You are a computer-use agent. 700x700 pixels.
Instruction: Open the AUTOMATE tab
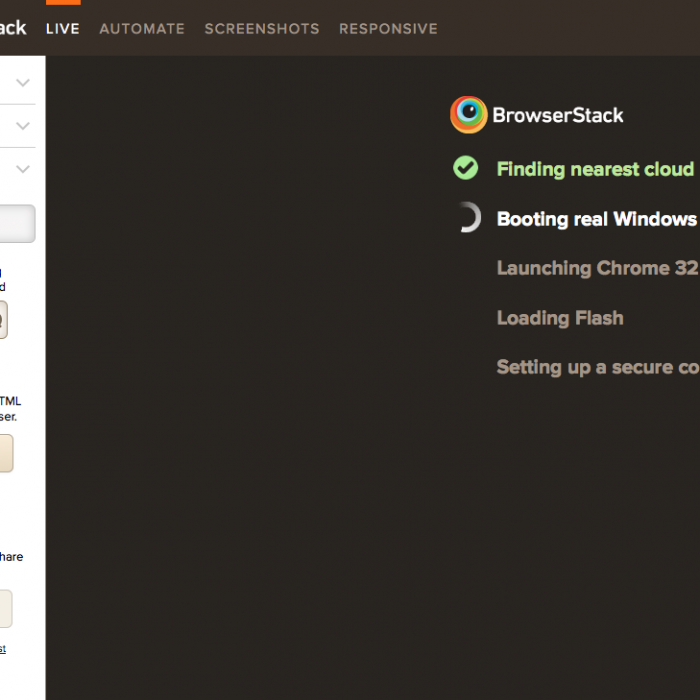[x=142, y=29]
